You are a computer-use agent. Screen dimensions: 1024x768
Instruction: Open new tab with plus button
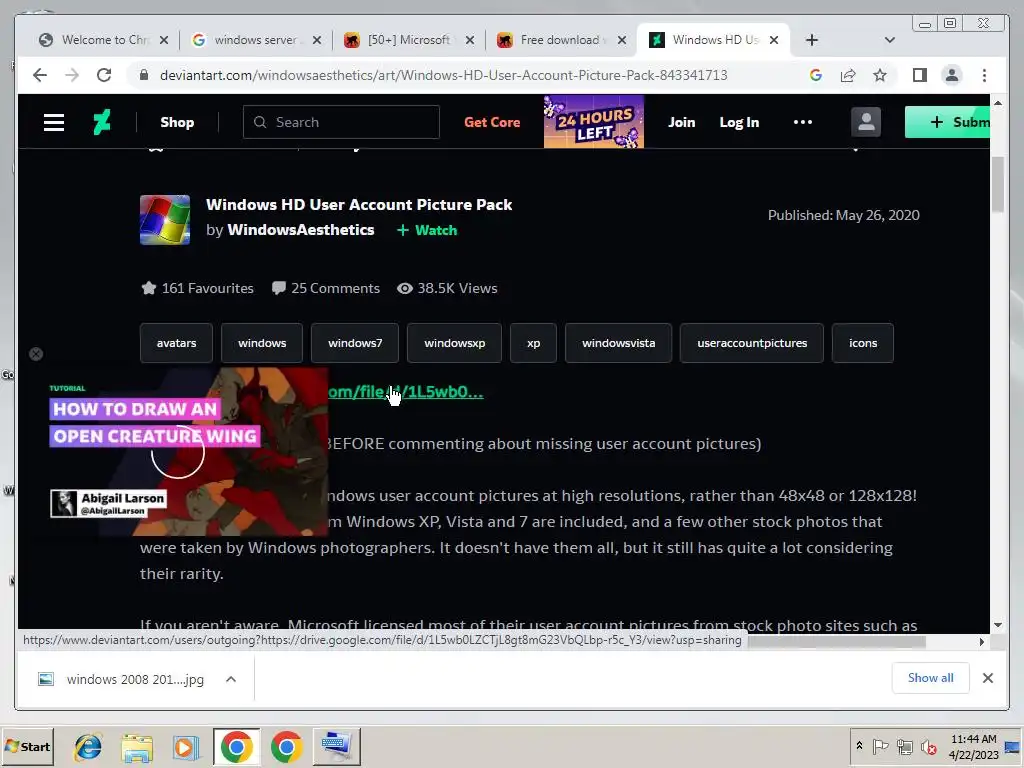coord(812,40)
